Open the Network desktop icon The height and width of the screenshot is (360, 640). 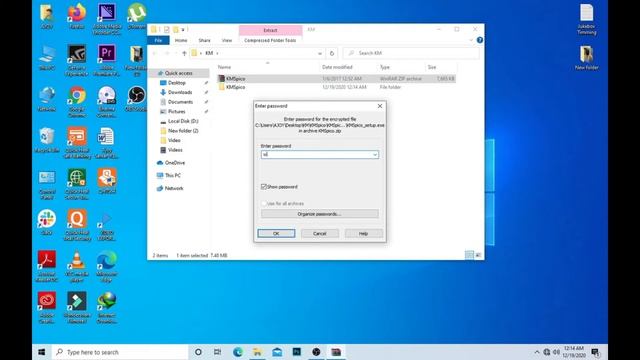coord(47,99)
